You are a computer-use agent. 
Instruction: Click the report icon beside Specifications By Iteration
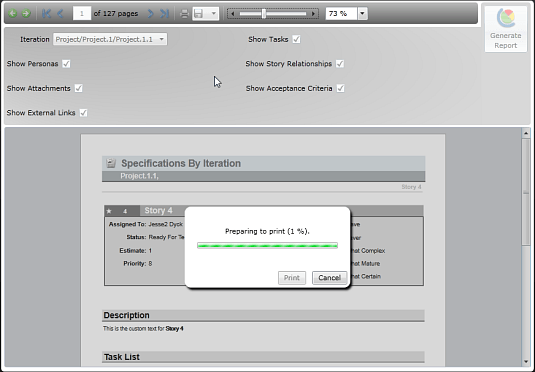click(111, 163)
